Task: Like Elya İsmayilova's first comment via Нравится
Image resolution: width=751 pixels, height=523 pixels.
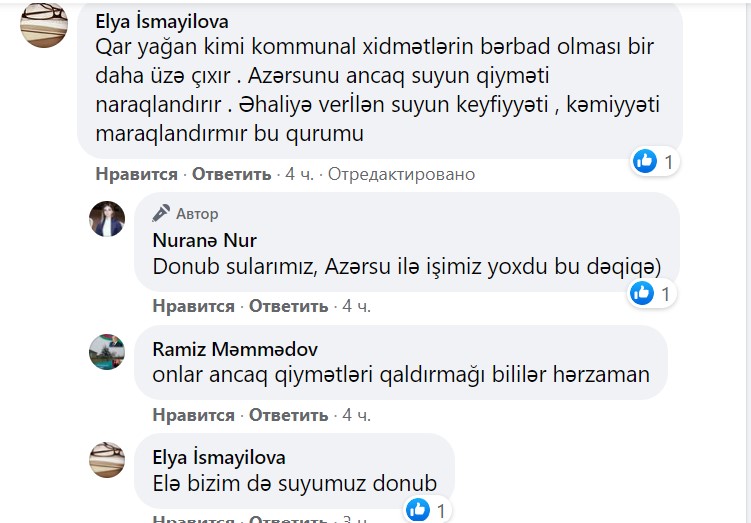Action: (136, 174)
